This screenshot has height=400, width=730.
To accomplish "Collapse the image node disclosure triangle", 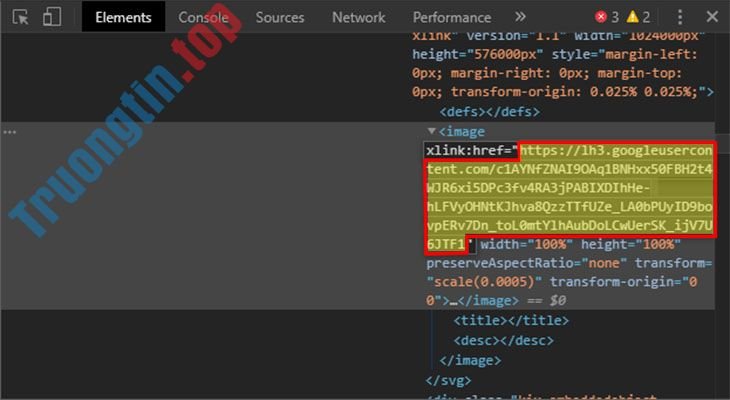I will (x=432, y=131).
